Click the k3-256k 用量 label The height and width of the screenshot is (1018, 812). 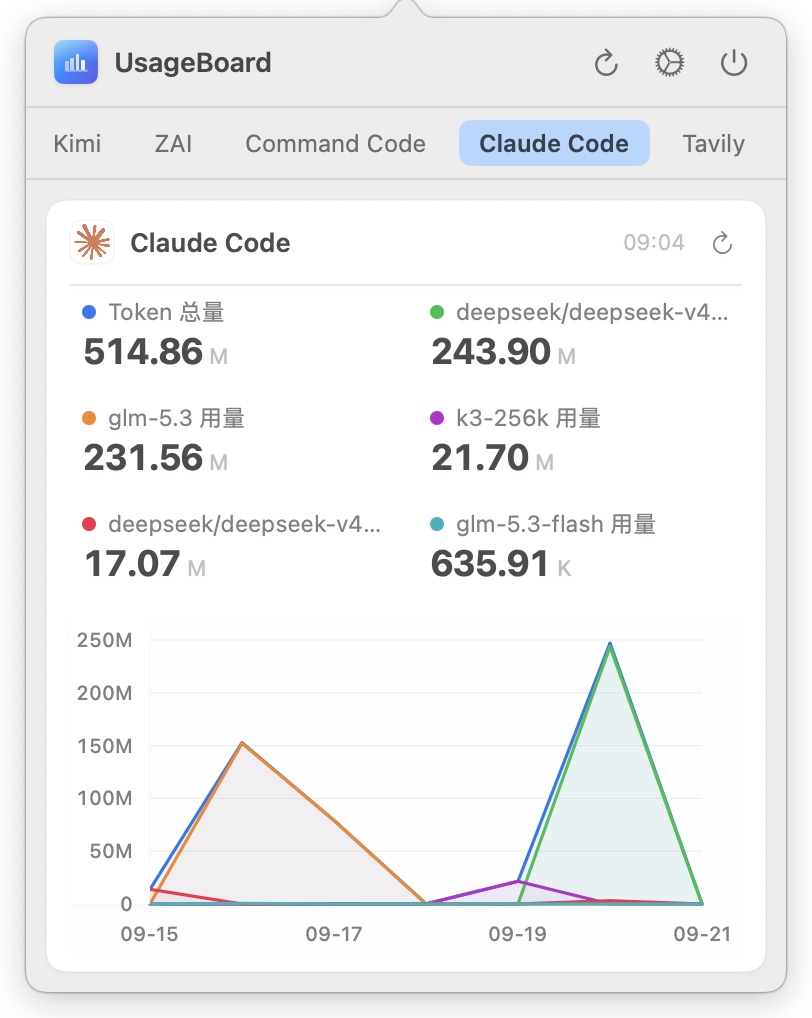point(528,418)
